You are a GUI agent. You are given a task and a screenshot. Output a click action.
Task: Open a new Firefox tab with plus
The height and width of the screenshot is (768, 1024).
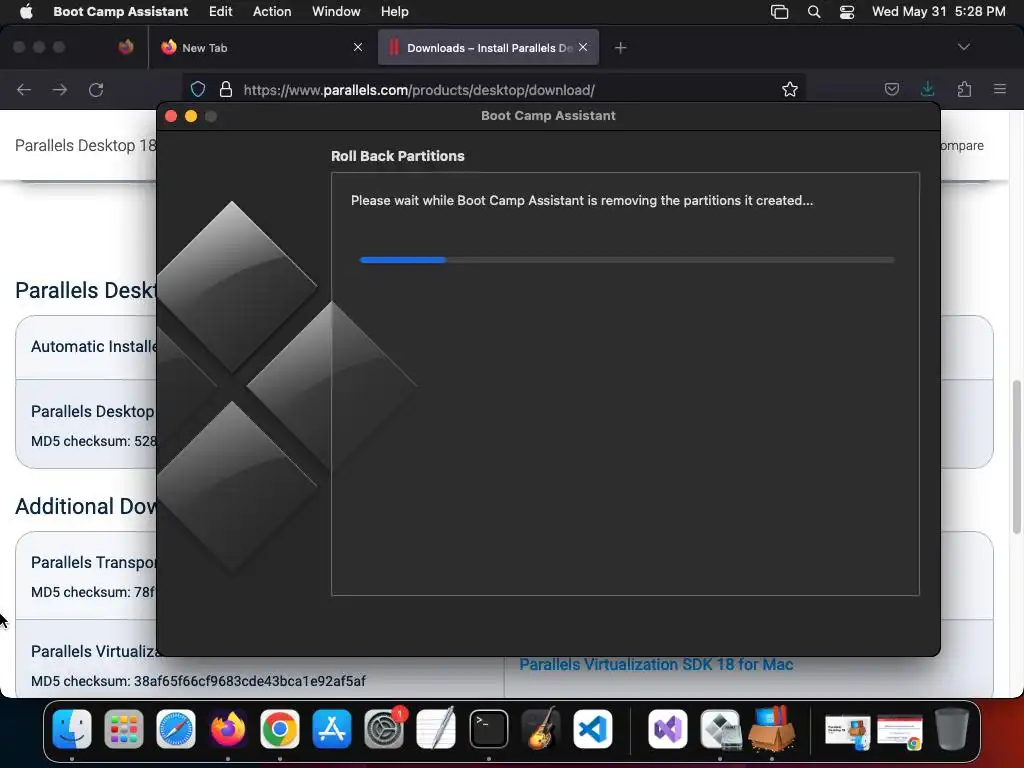tap(620, 48)
